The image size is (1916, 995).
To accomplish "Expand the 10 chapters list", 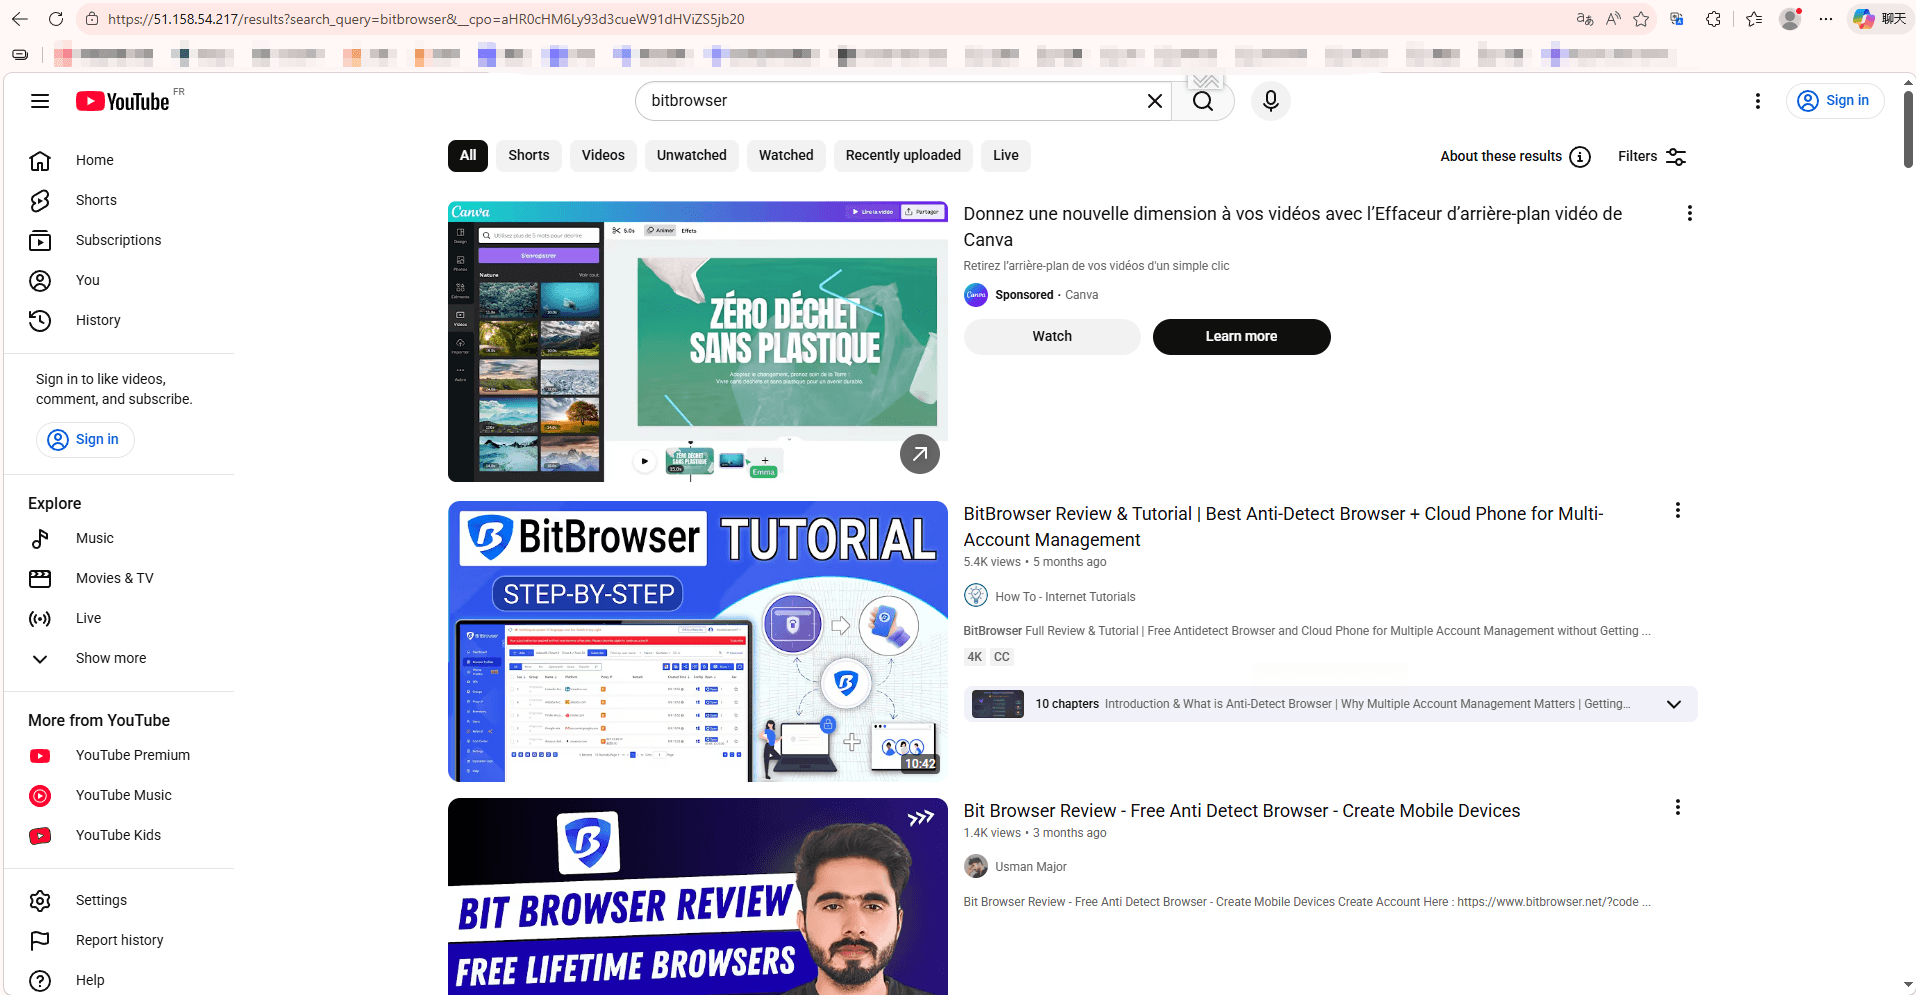I will pyautogui.click(x=1673, y=704).
